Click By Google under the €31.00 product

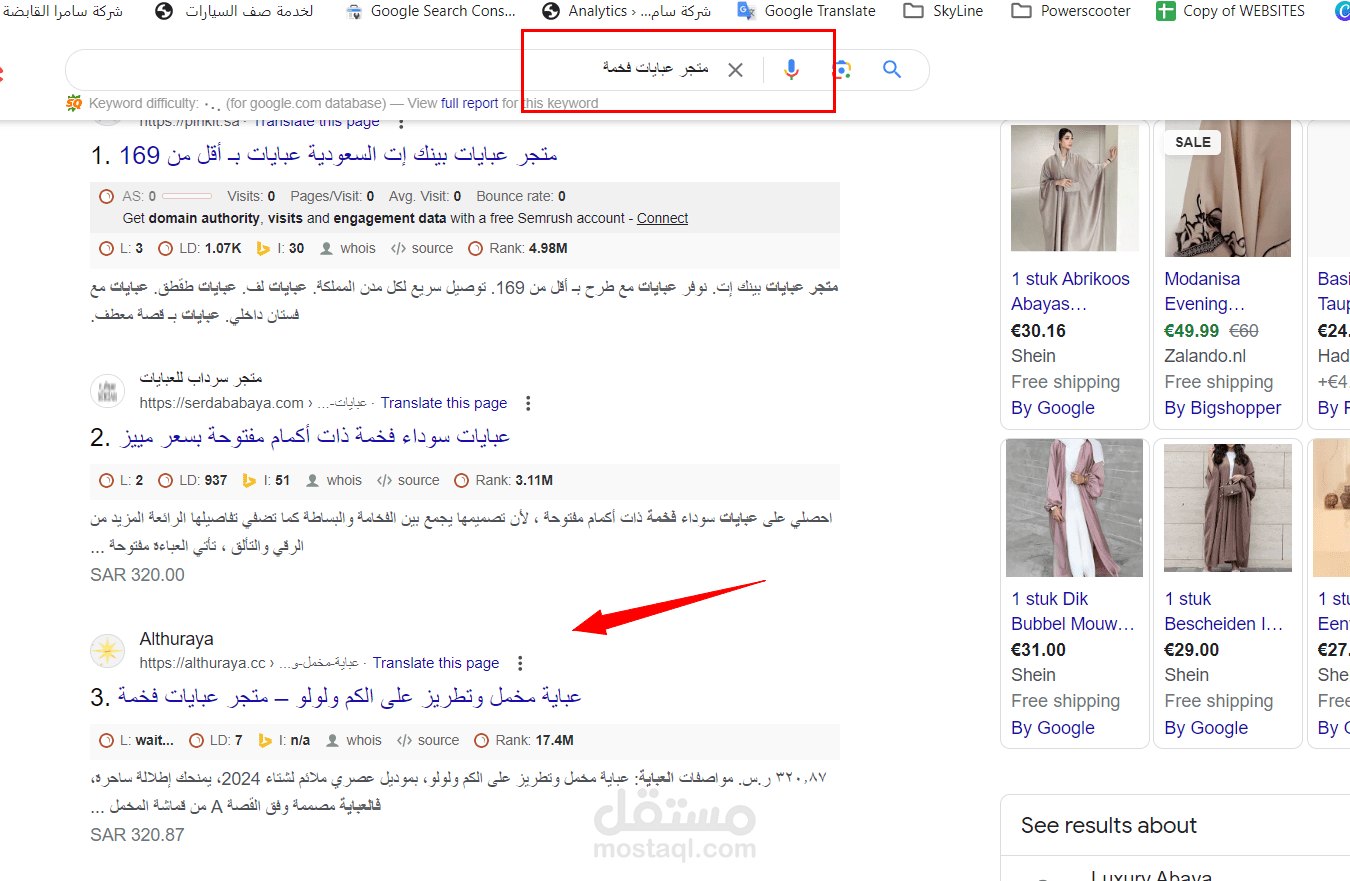(x=1053, y=728)
